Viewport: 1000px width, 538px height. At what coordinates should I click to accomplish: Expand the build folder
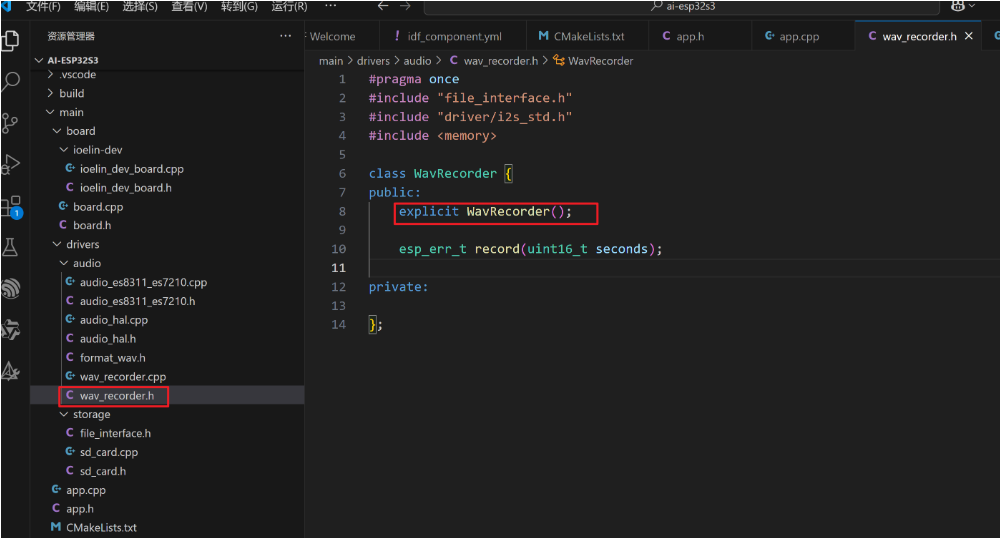pyautogui.click(x=167, y=93)
